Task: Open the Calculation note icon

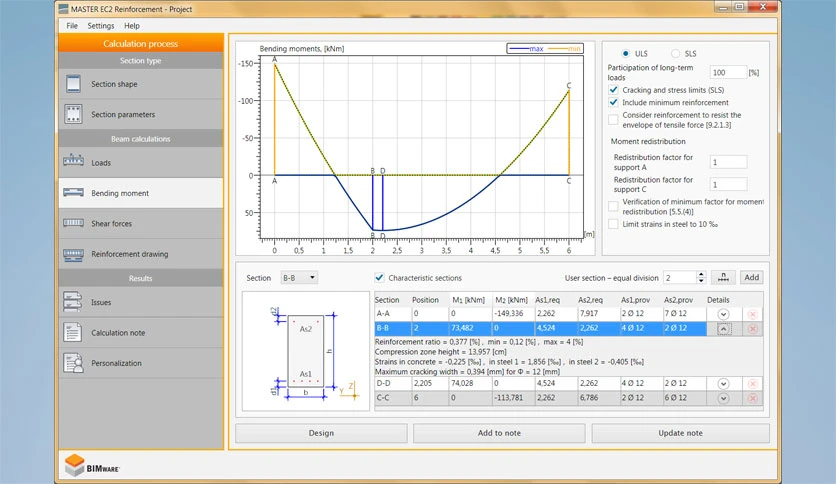Action: 73,332
